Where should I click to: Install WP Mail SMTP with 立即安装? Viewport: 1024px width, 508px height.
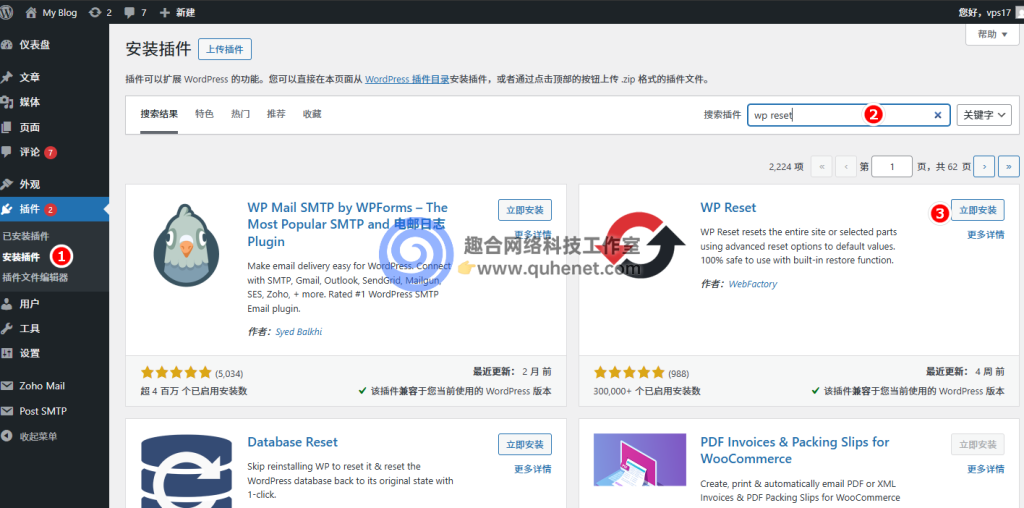524,210
